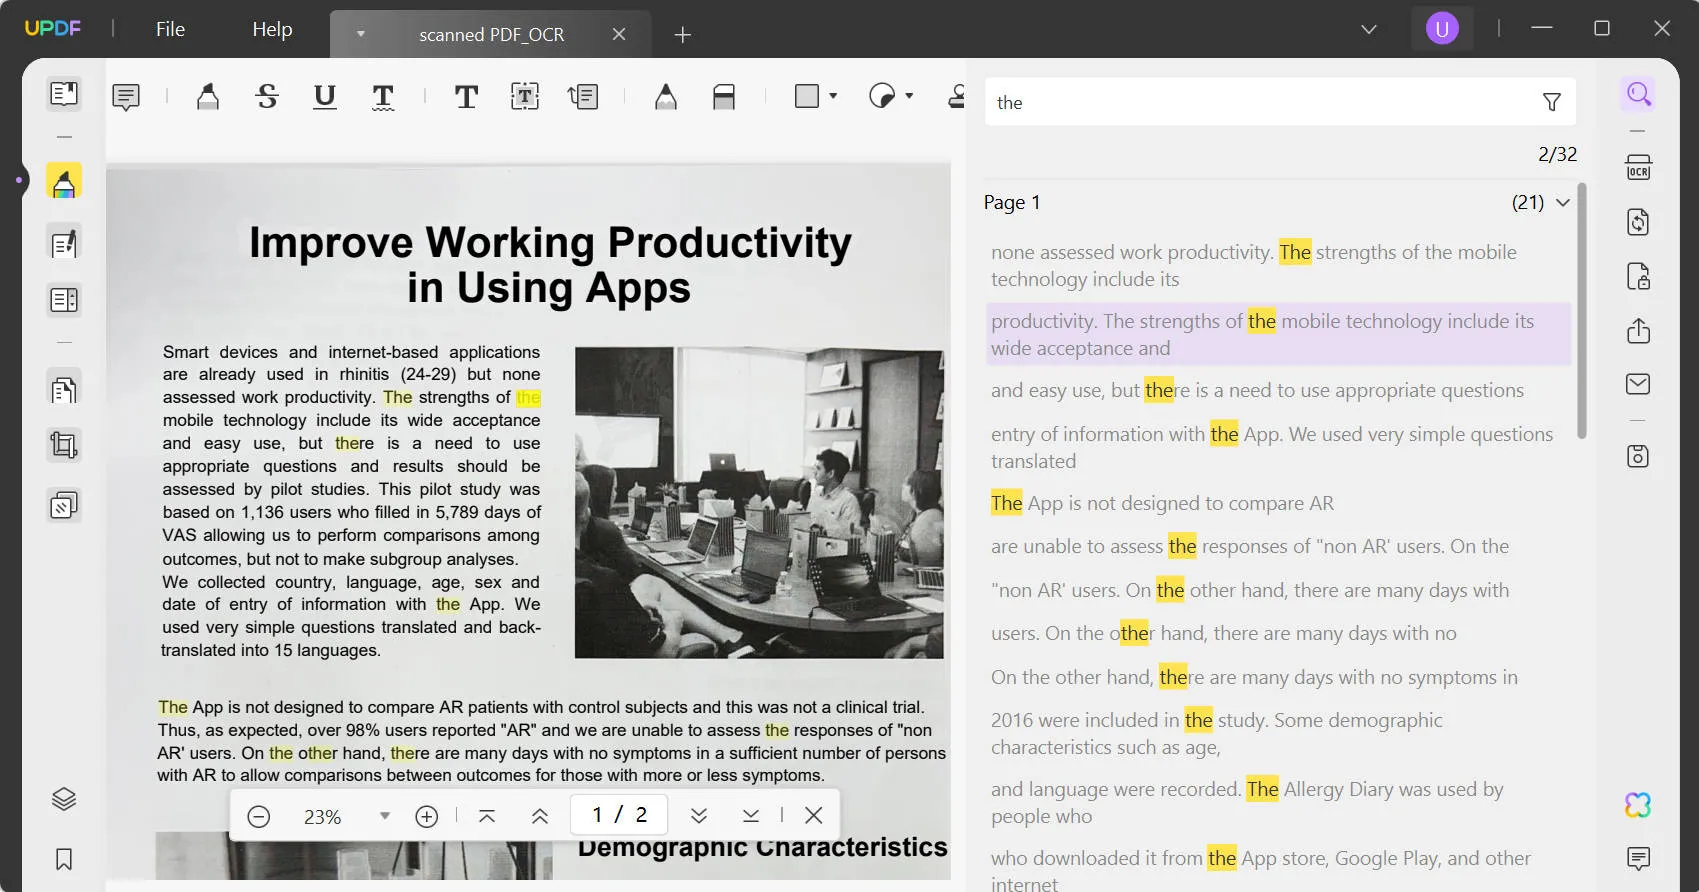Click the zoom in plus button
The image size is (1699, 892).
427,816
